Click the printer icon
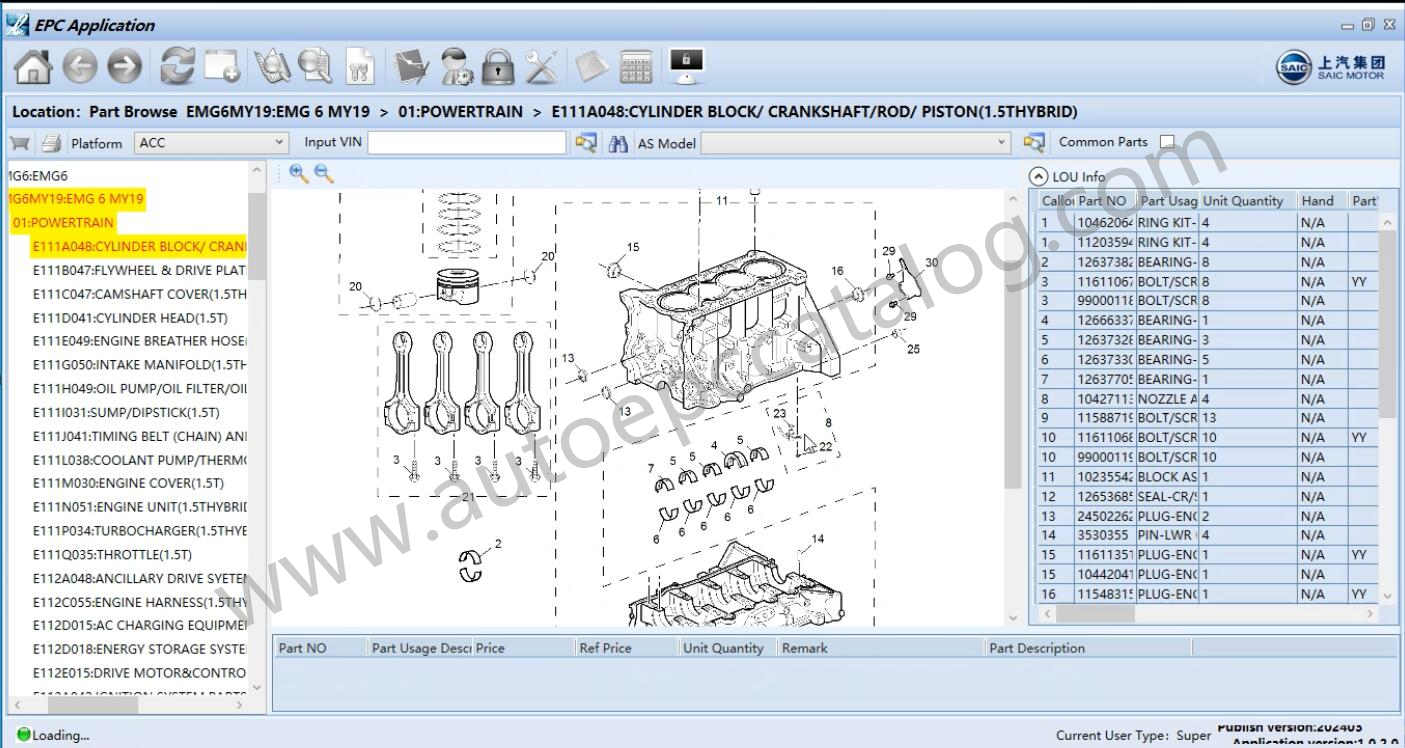1405x748 pixels. [x=51, y=143]
